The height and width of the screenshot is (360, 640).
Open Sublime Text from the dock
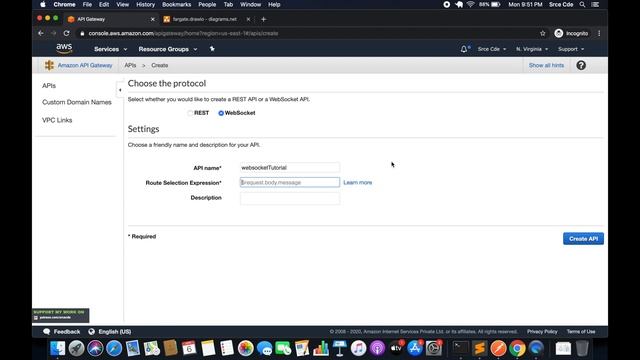[x=480, y=348]
